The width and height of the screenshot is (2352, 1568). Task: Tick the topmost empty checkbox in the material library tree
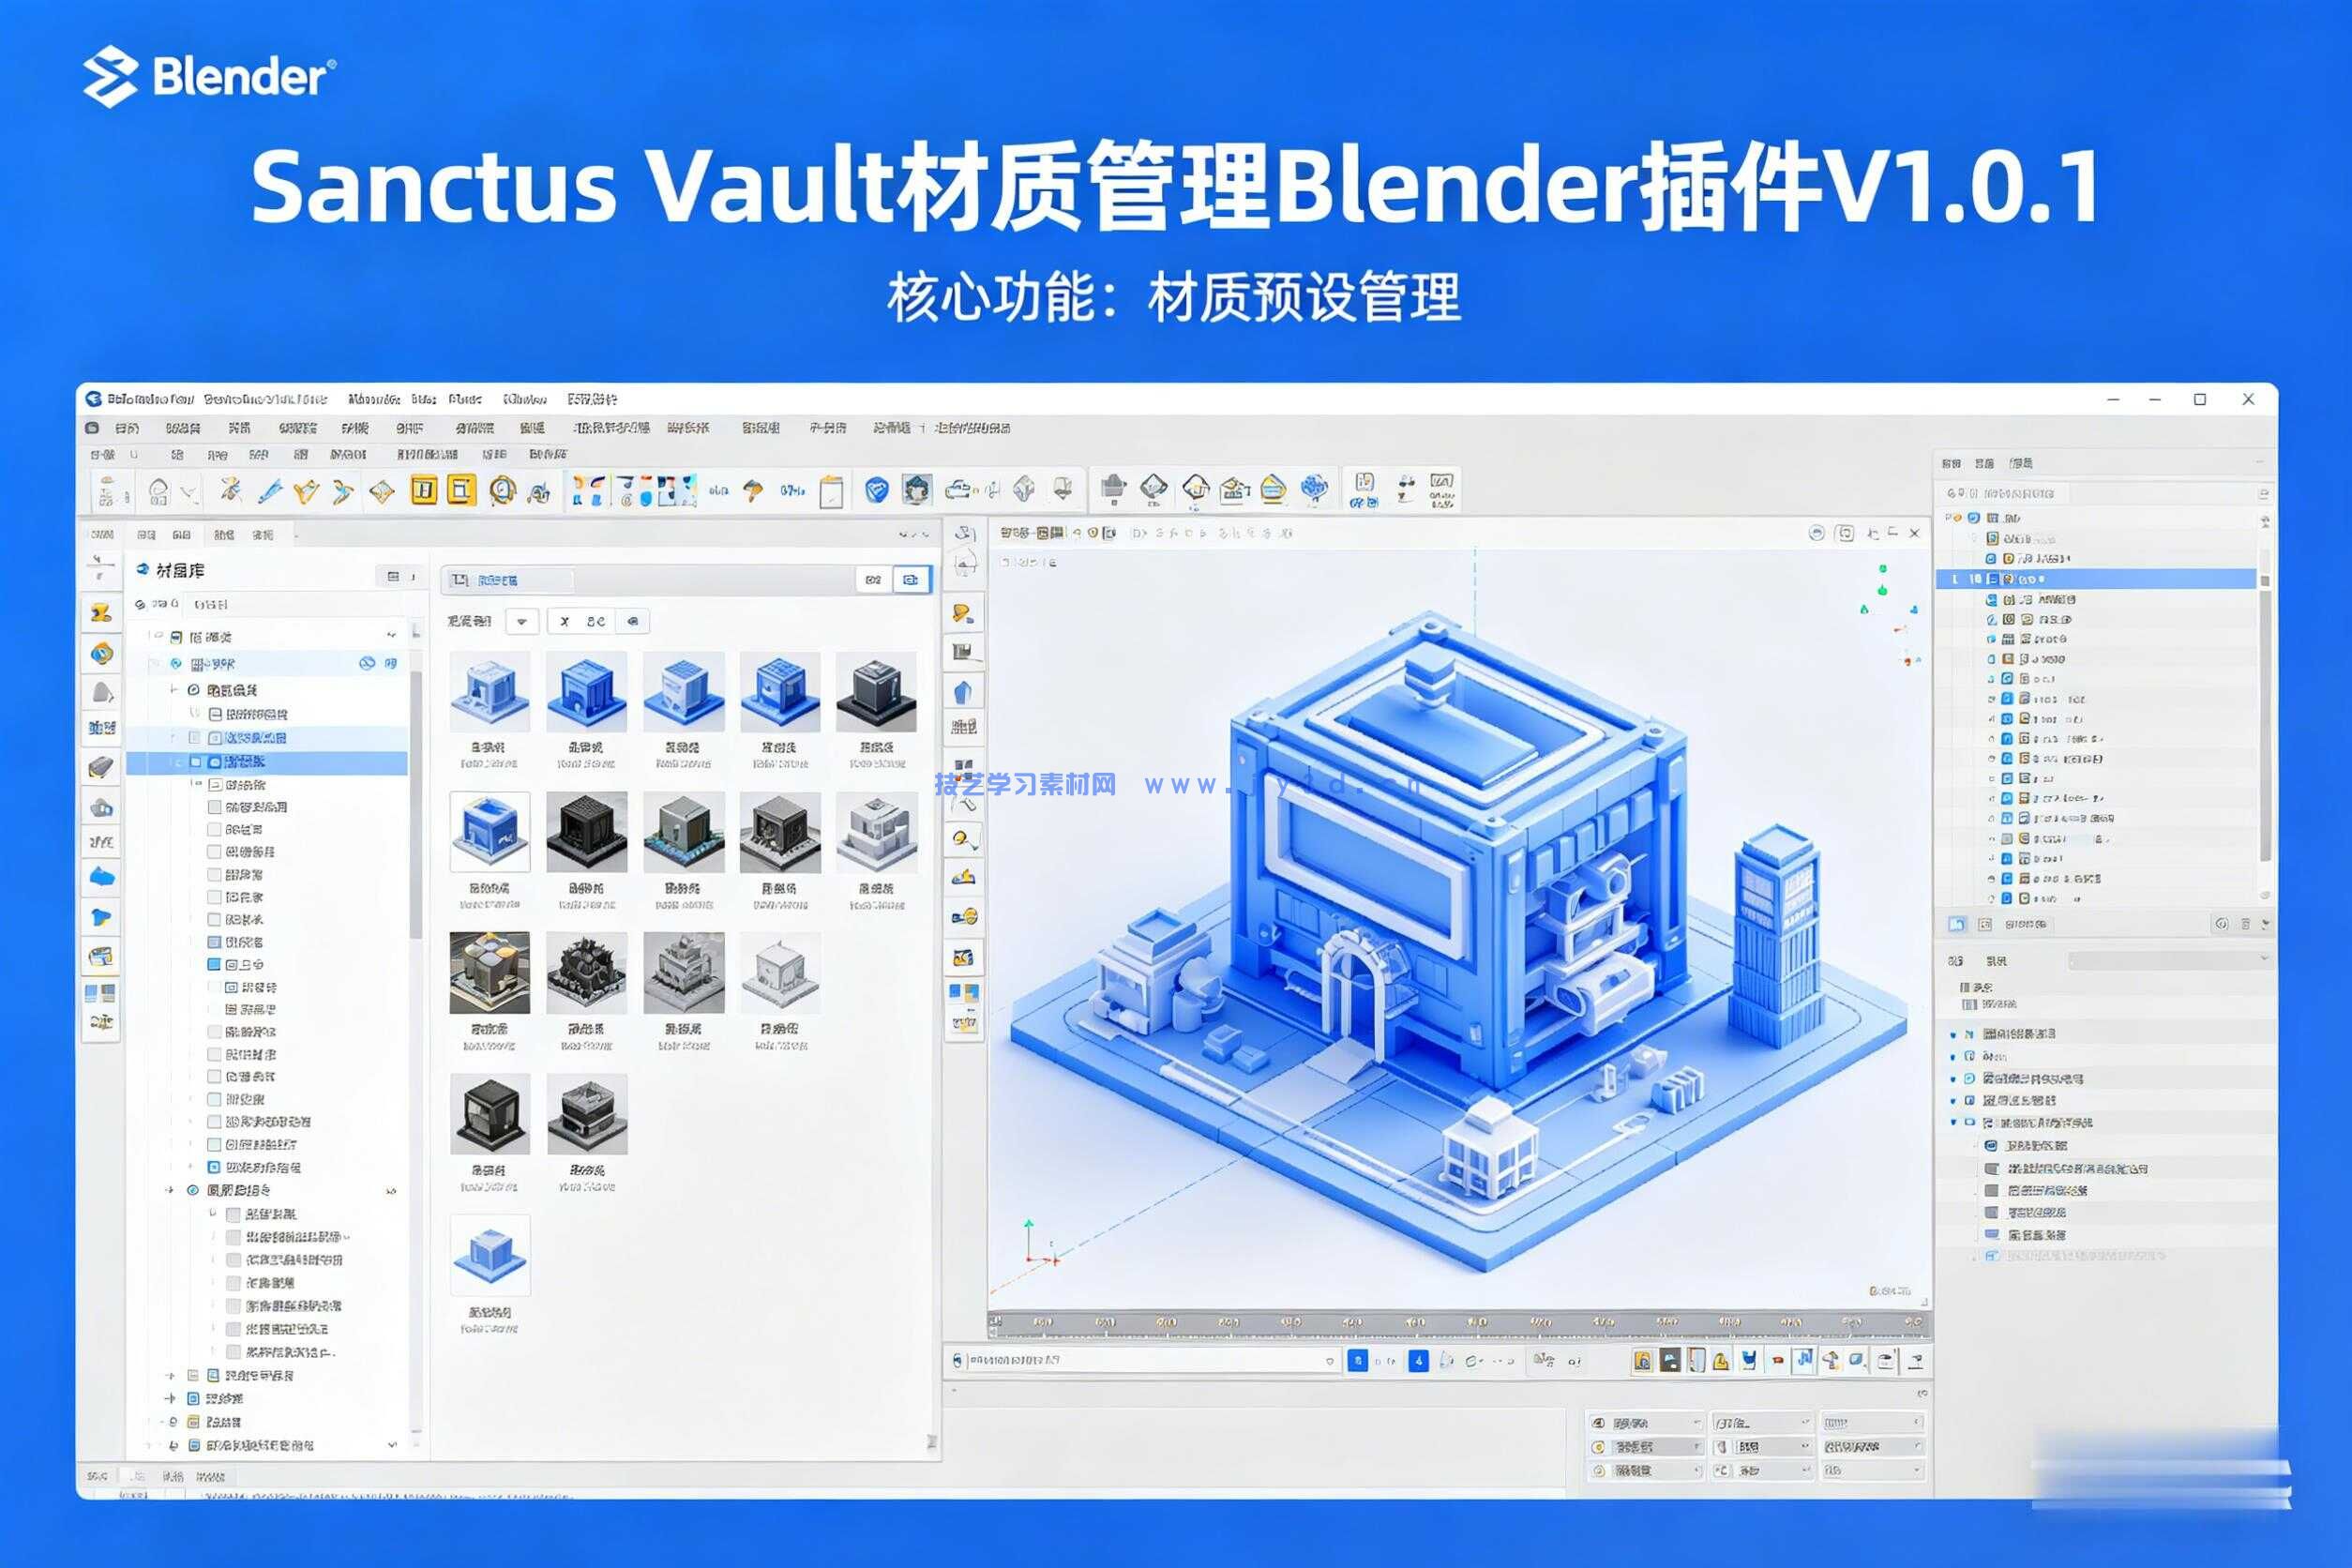coord(214,806)
